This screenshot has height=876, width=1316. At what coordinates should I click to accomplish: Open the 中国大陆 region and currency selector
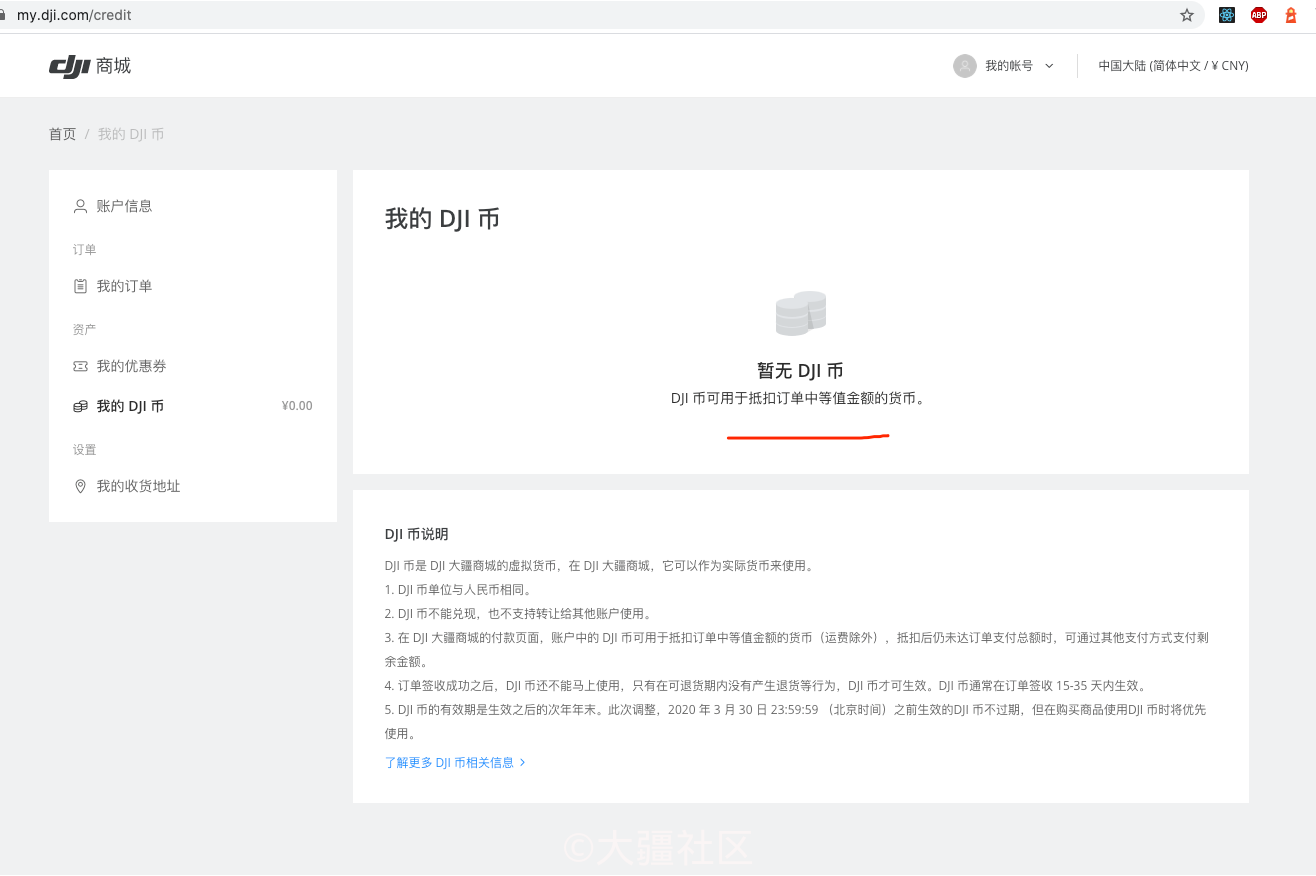1173,66
